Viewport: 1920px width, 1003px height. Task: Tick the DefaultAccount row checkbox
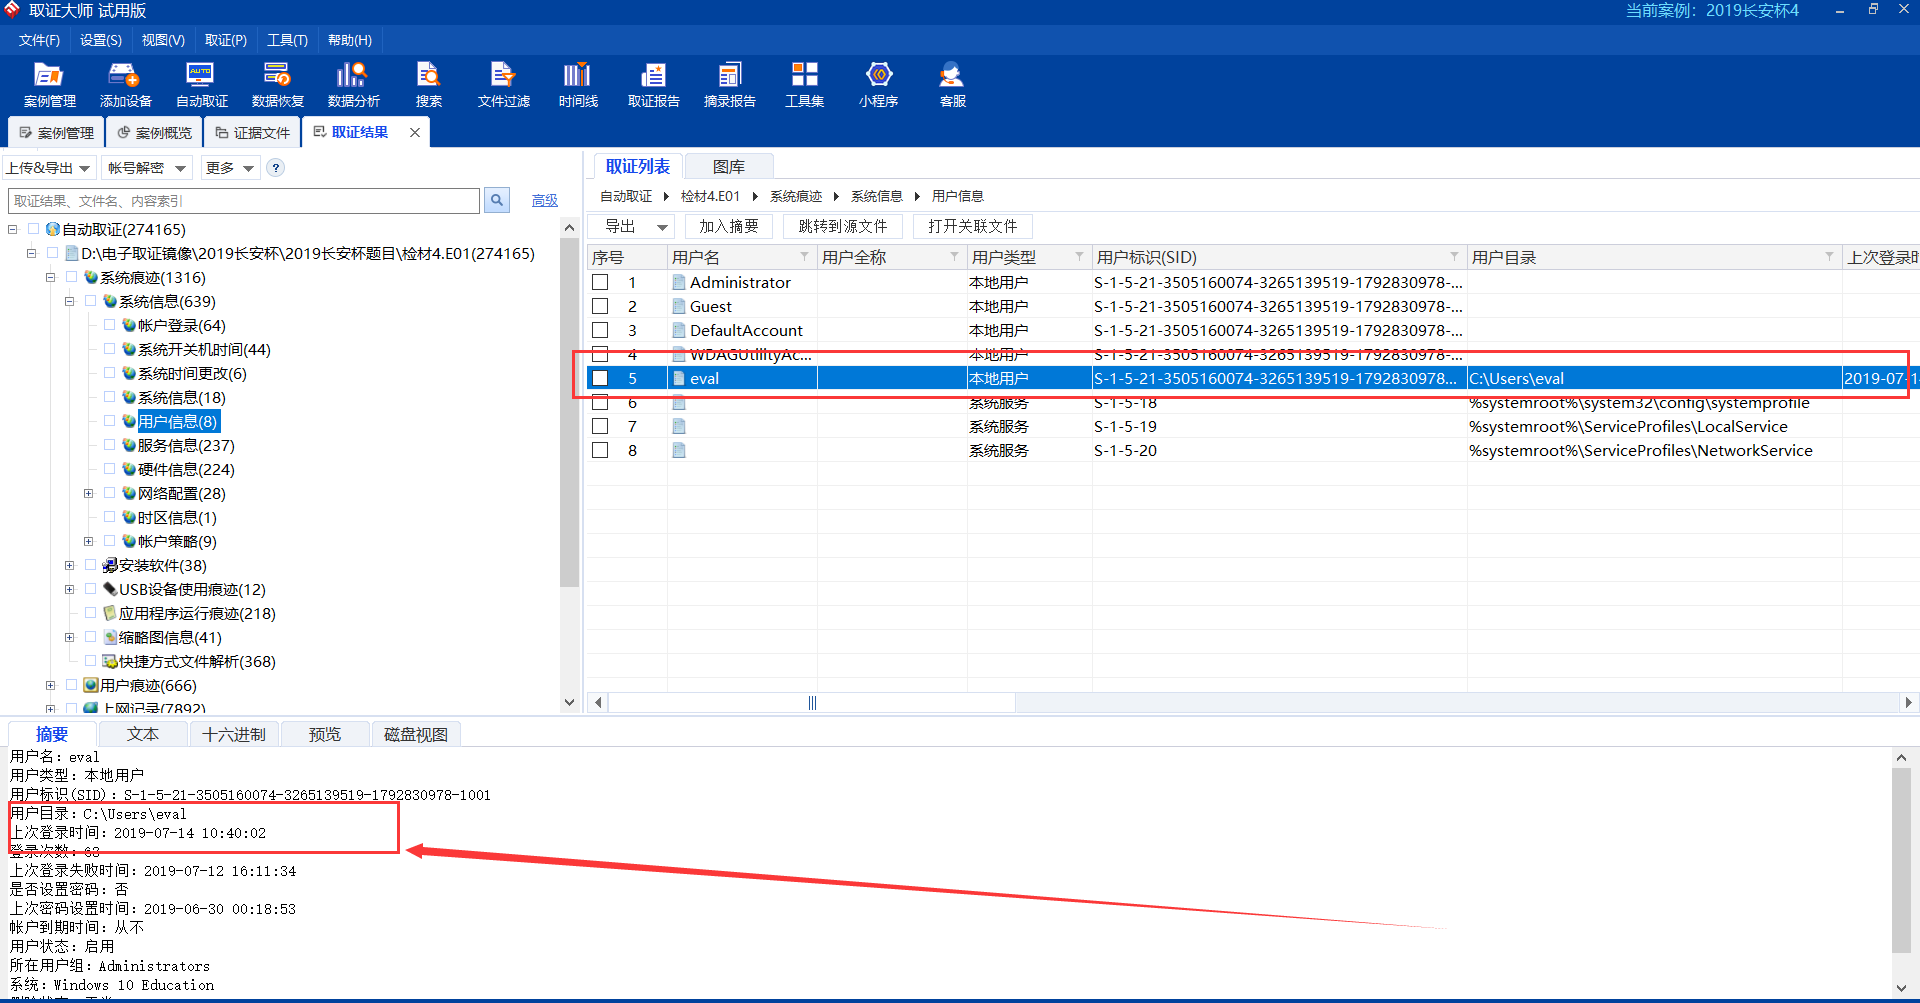tap(600, 330)
